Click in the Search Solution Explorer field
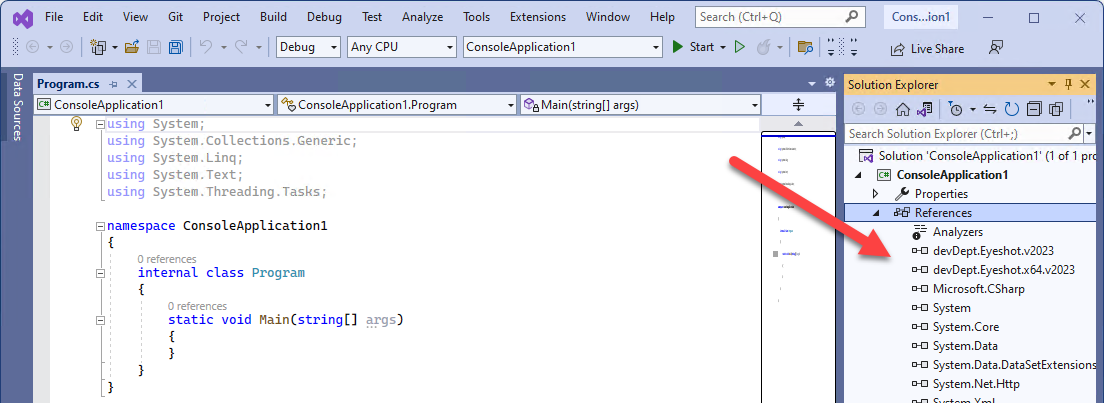The image size is (1104, 403). coord(960,134)
